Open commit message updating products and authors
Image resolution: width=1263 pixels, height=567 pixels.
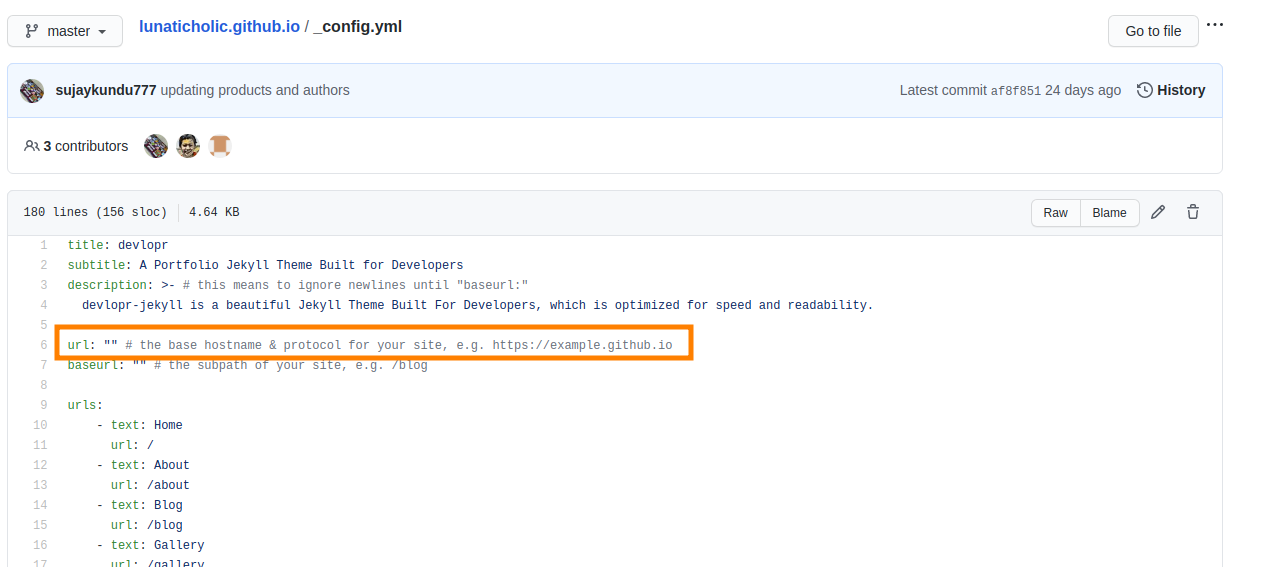(x=255, y=90)
